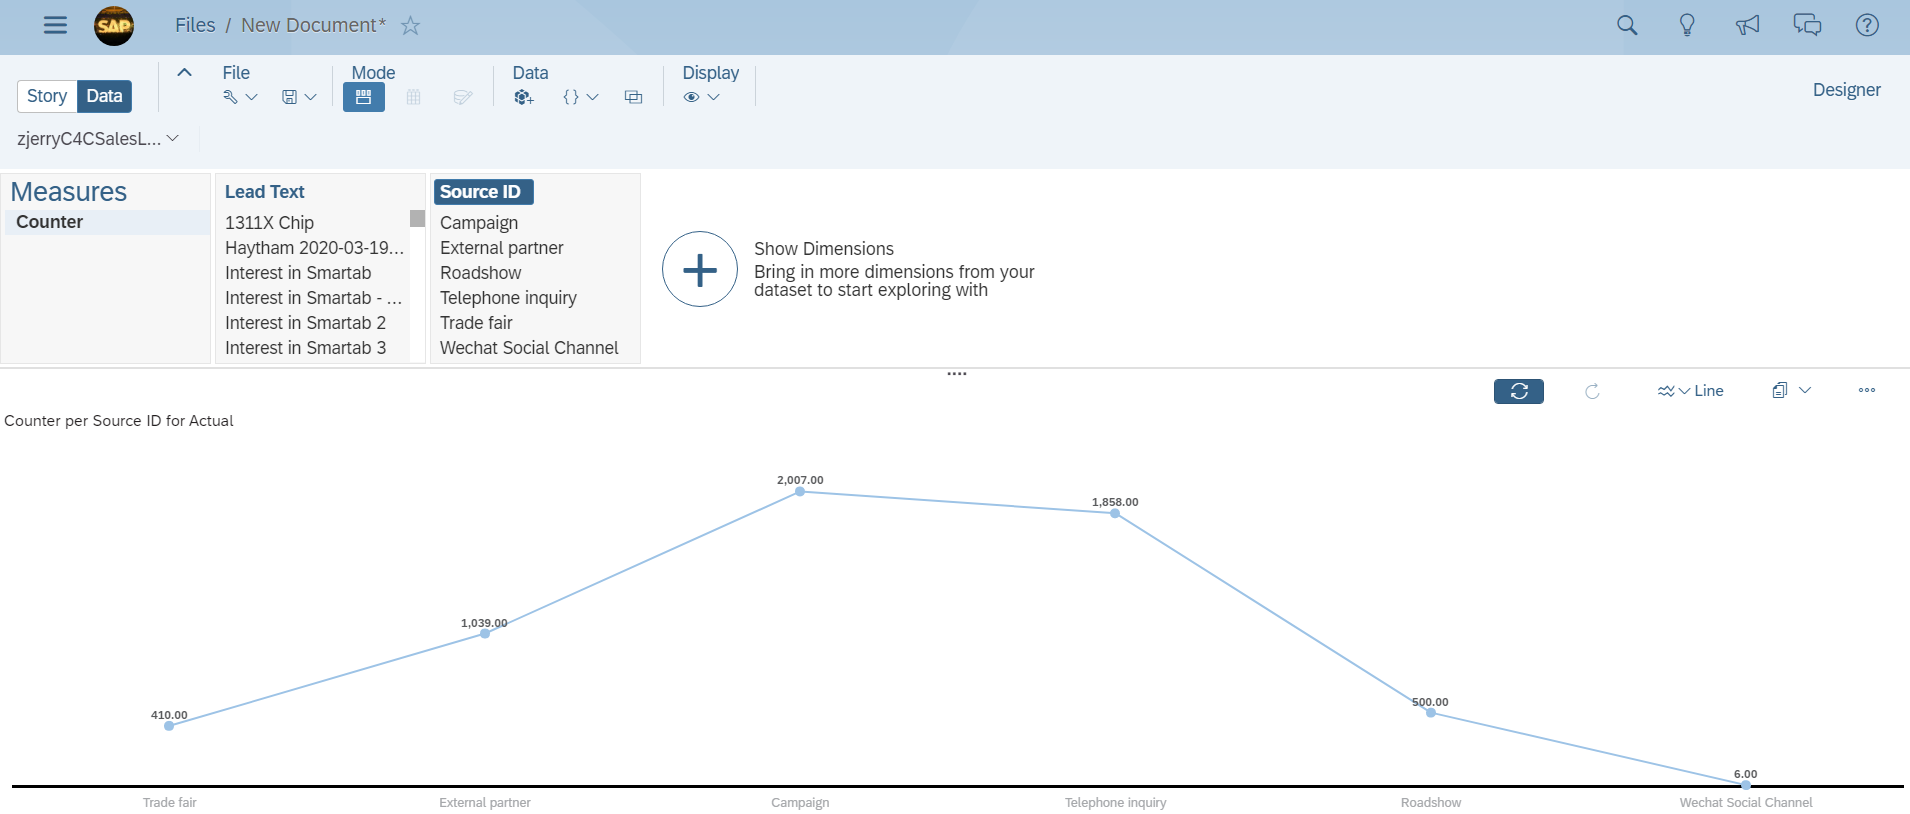Image resolution: width=1910 pixels, height=814 pixels.
Task: Click the Lead Text dimension header
Action: pos(265,192)
